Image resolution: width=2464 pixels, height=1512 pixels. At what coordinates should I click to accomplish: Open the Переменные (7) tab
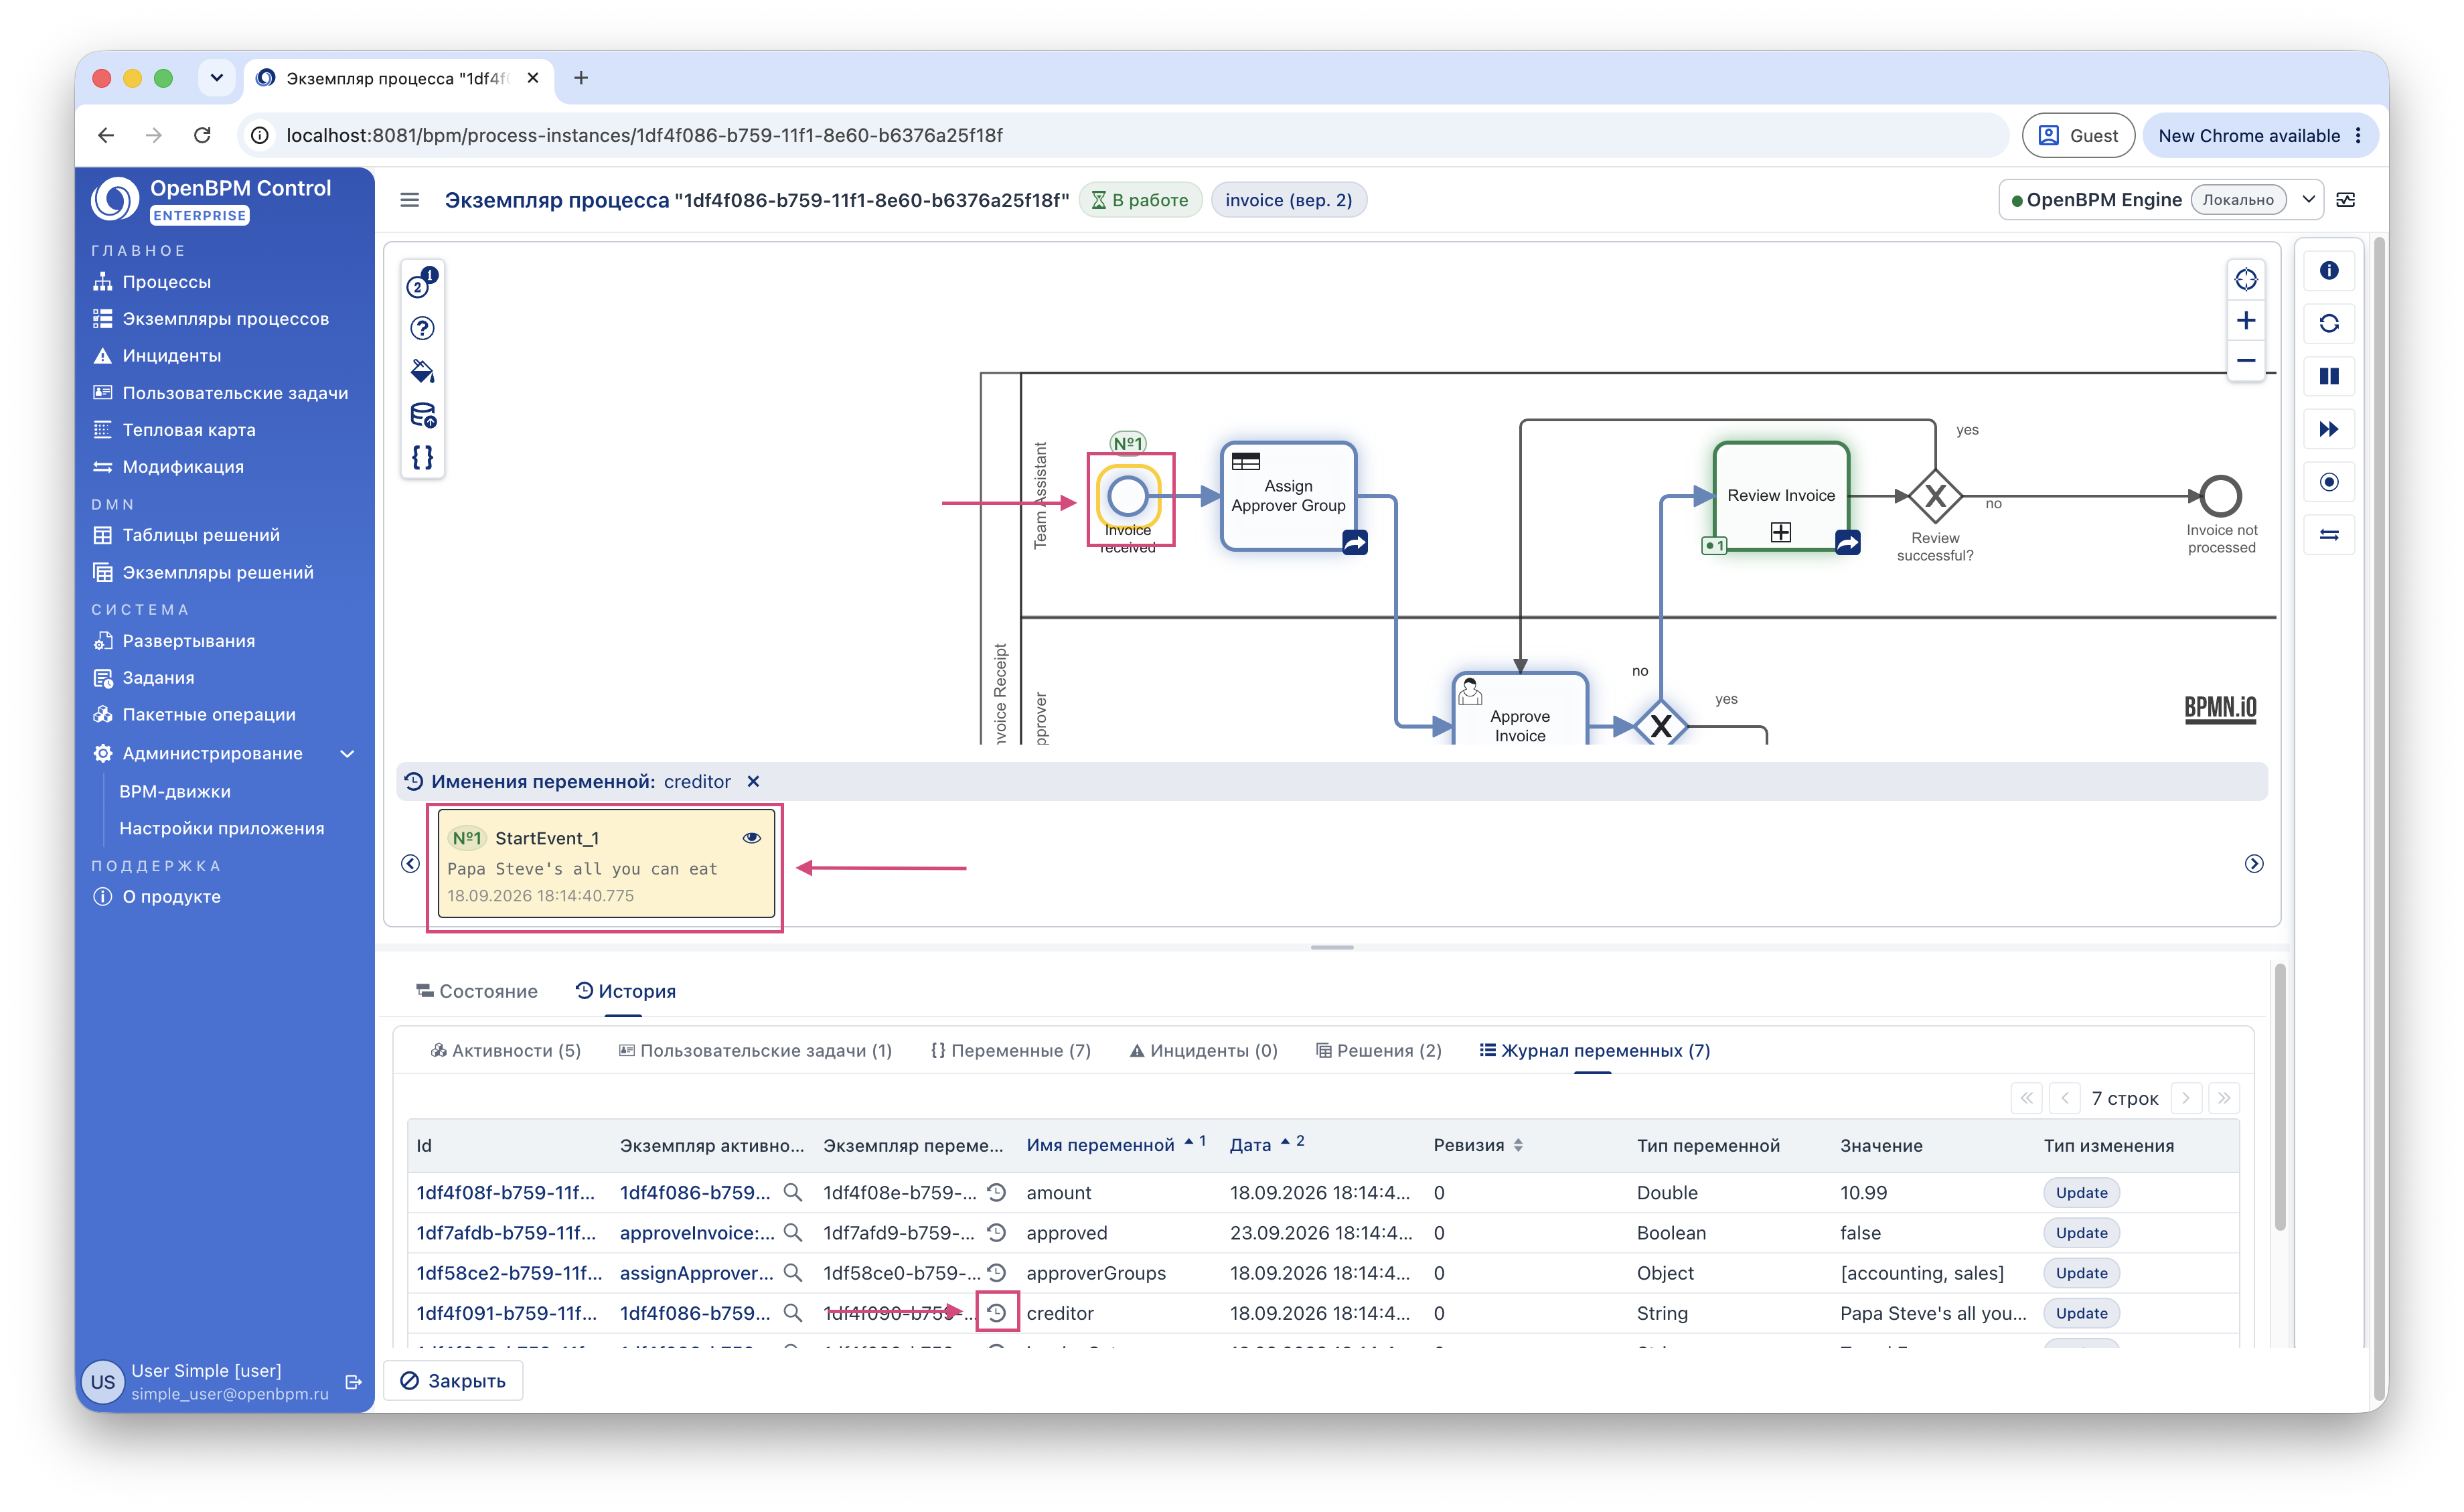pos(1010,1051)
